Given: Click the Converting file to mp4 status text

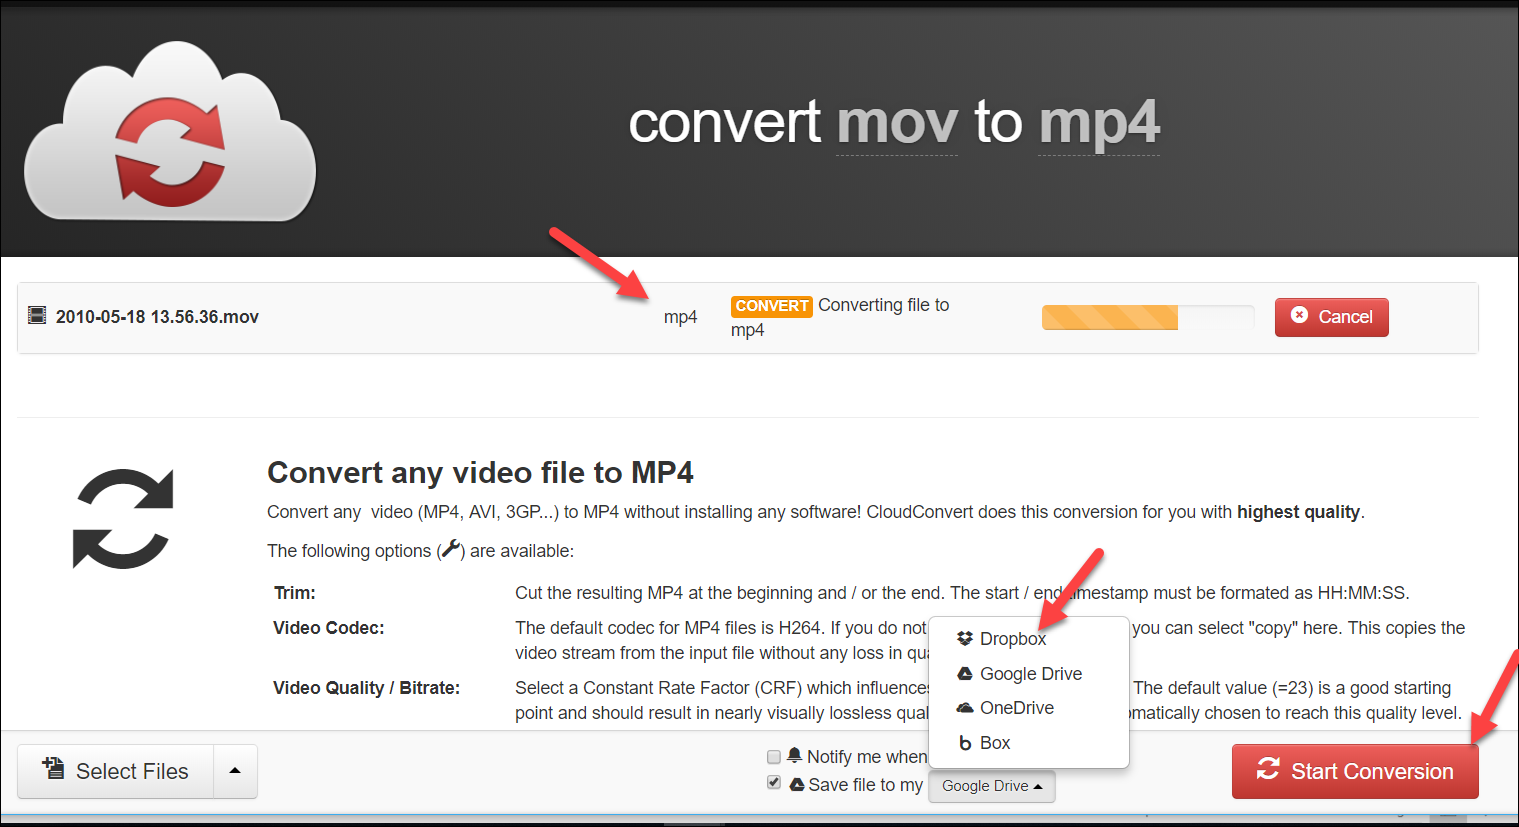Looking at the screenshot, I should pos(840,317).
